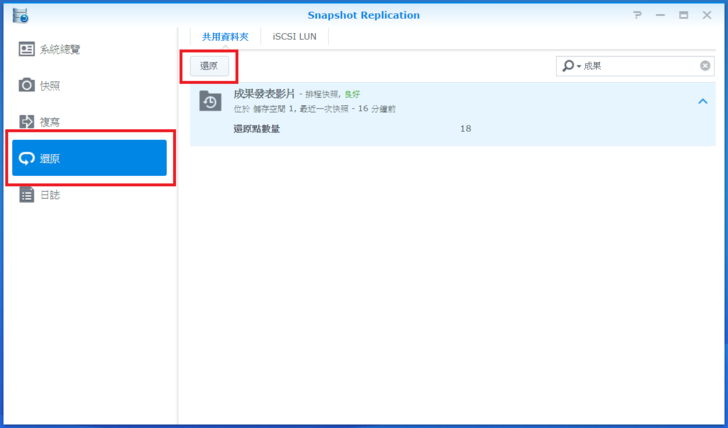Click the recovery loop icon in the sidebar
The height and width of the screenshot is (428, 728).
coord(26,159)
